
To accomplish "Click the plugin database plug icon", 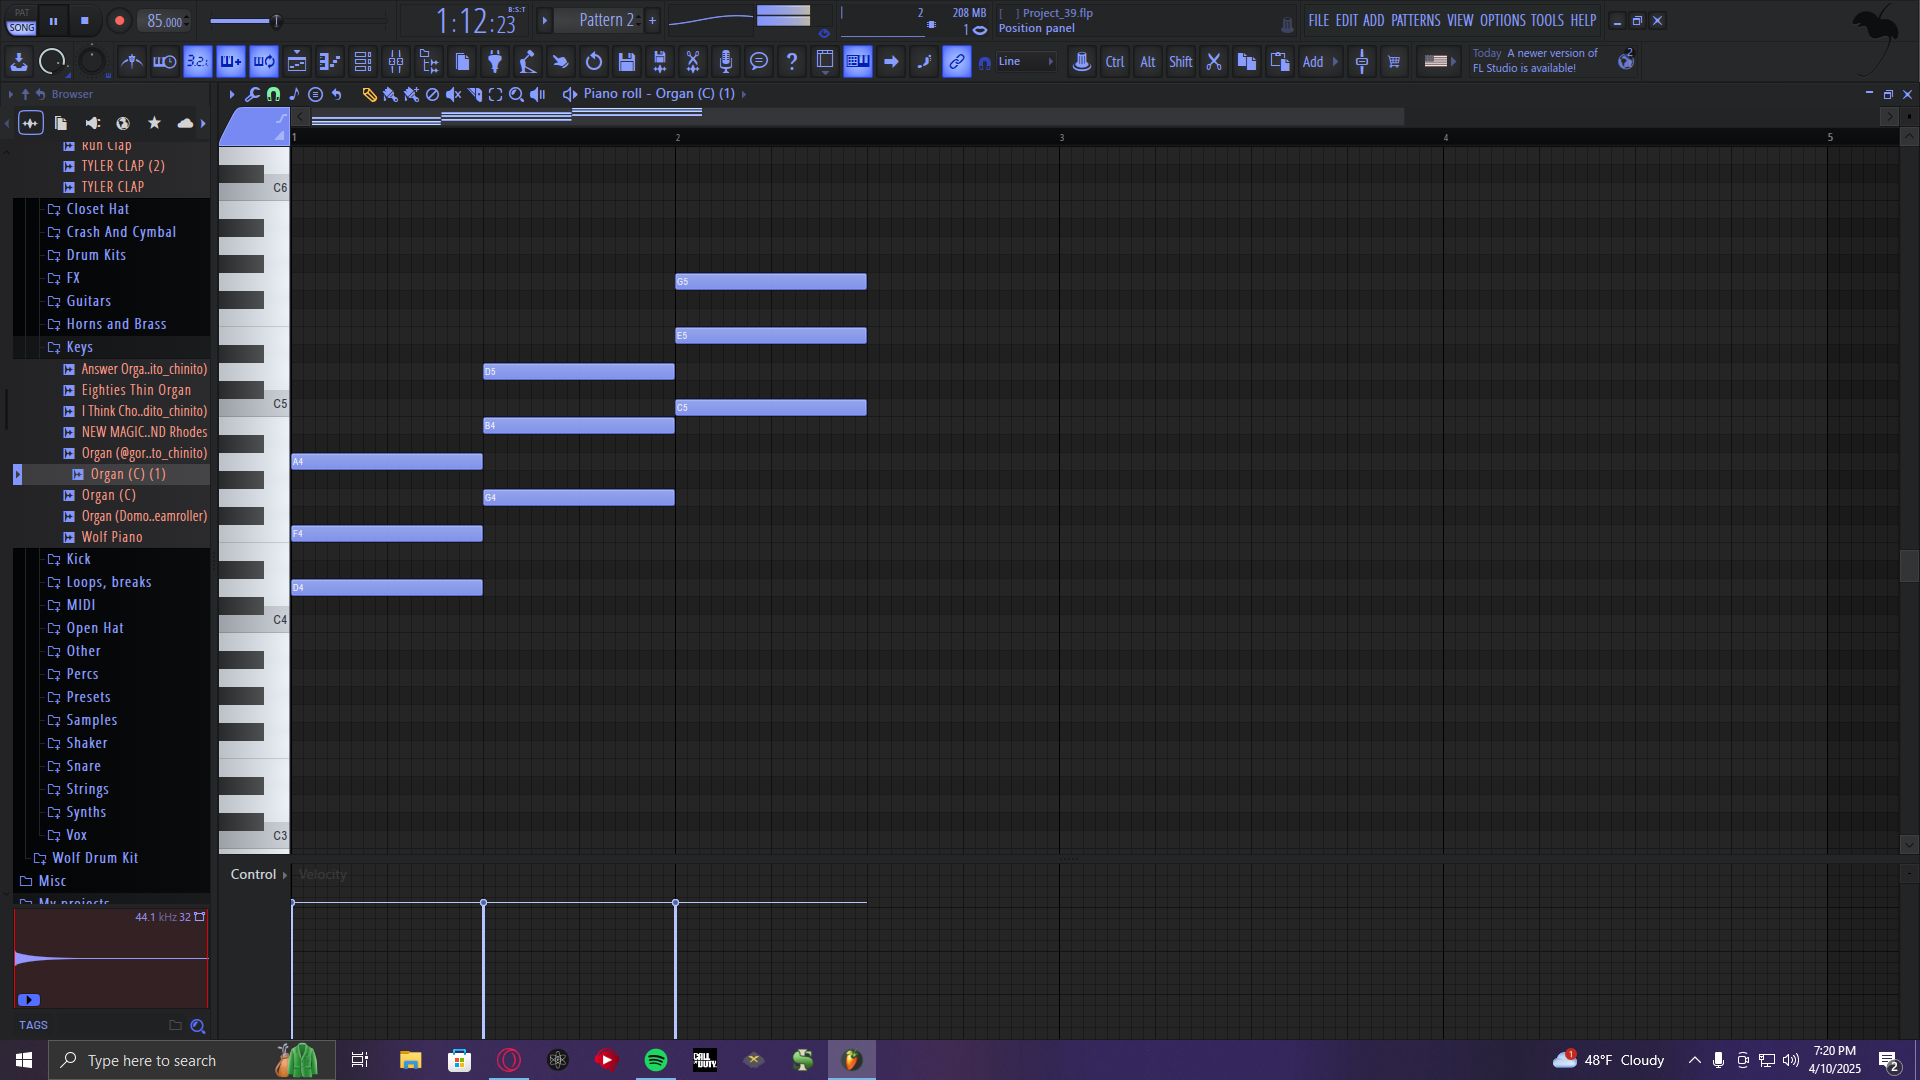I will pyautogui.click(x=495, y=62).
